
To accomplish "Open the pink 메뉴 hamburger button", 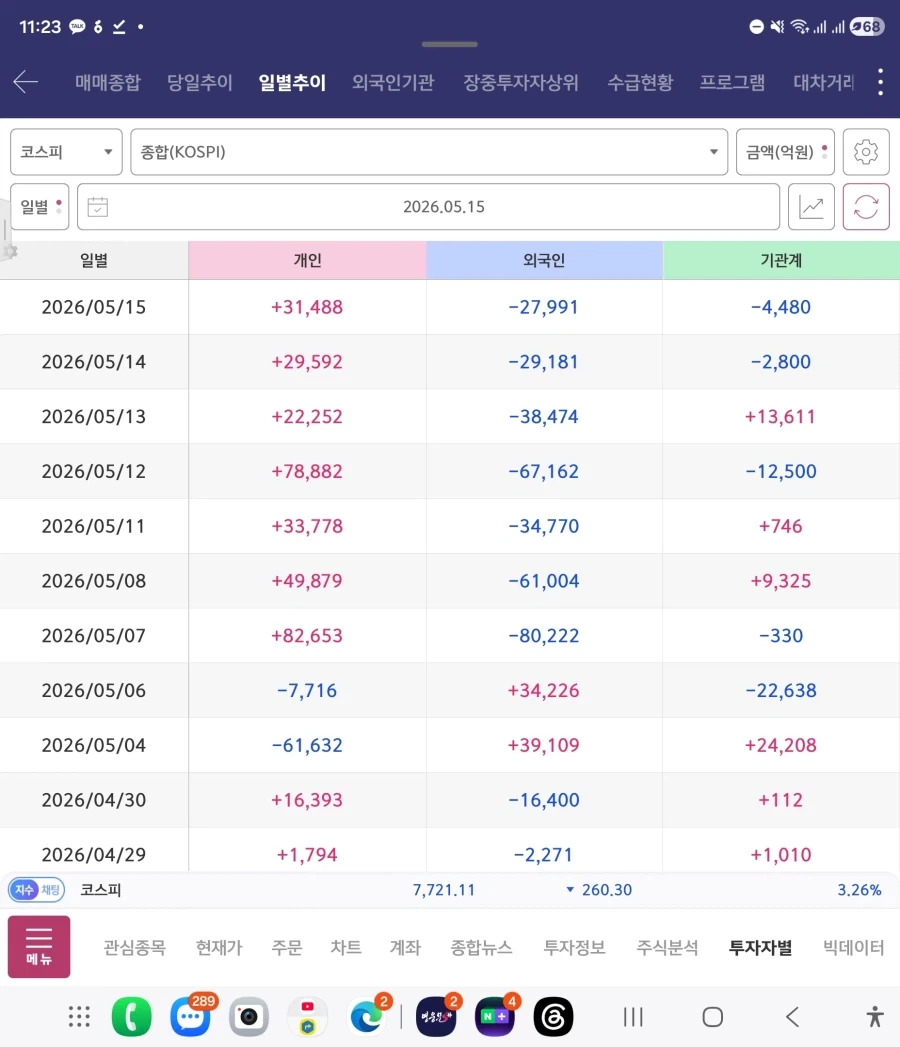I will coord(39,947).
